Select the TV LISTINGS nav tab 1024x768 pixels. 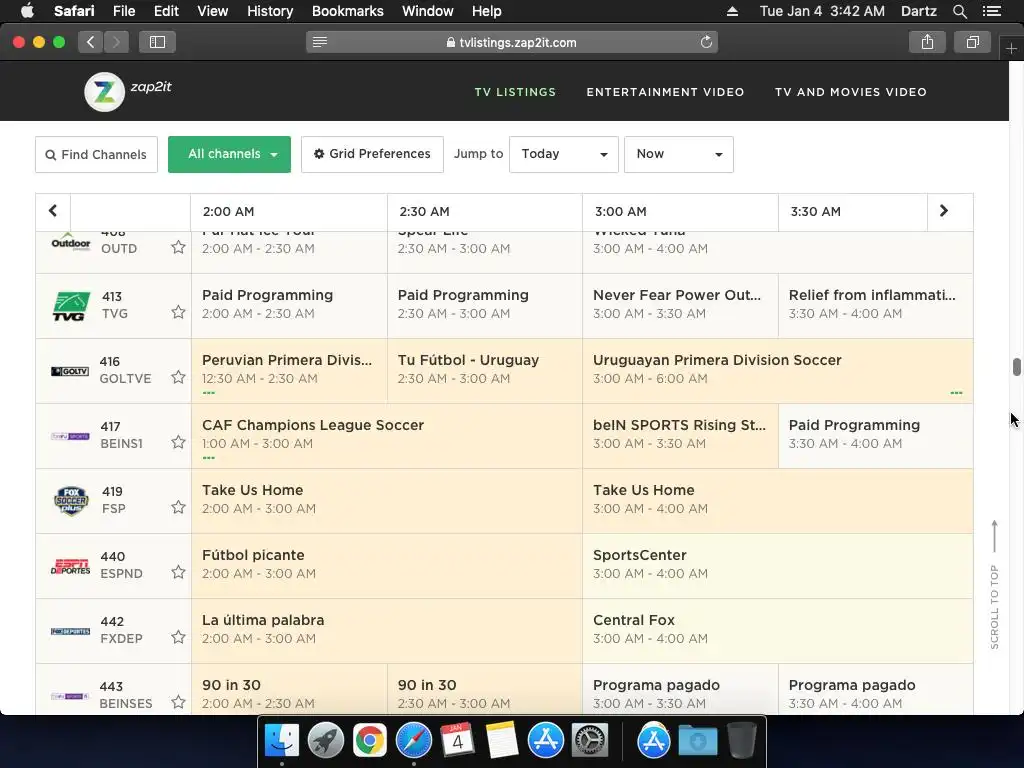point(515,92)
